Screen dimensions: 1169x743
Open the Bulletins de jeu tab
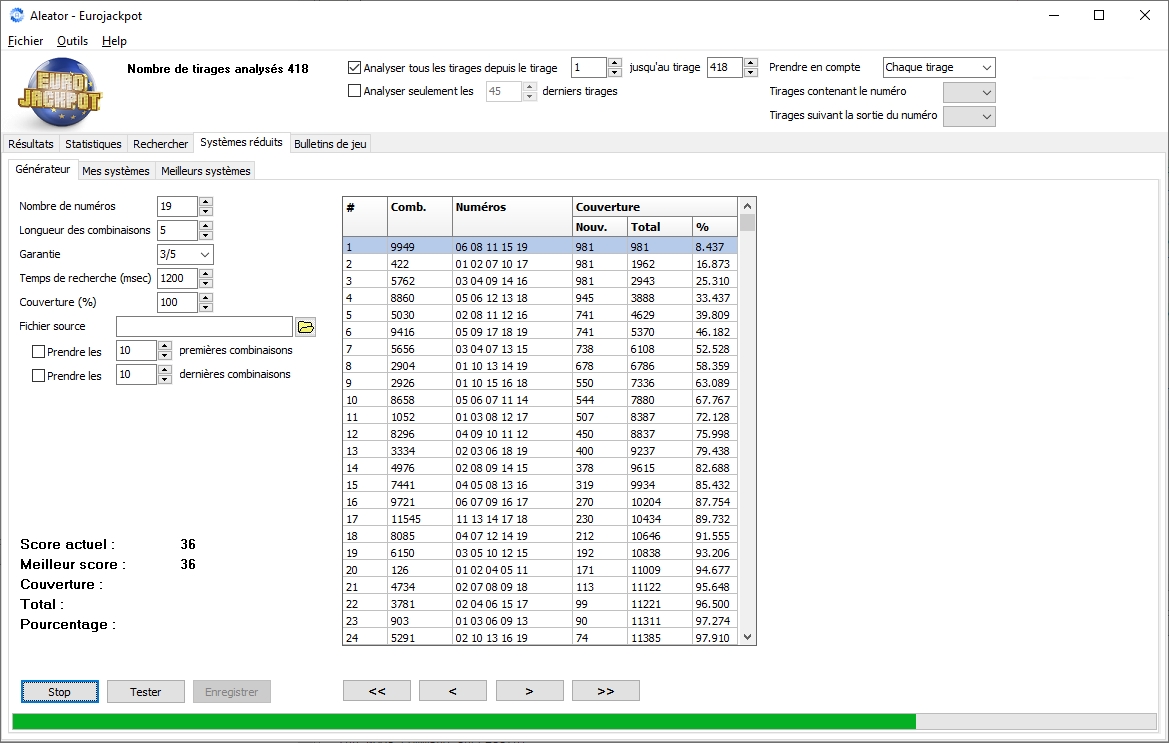click(x=330, y=144)
